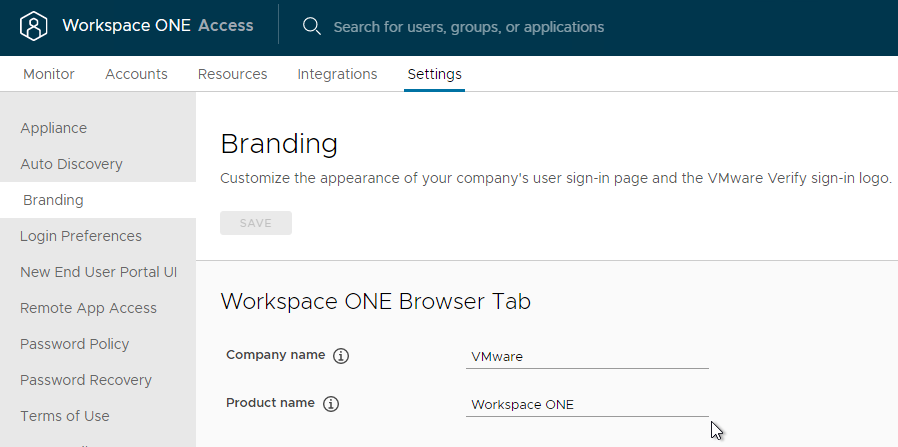Click the SAVE button
898x447 pixels.
(256, 223)
